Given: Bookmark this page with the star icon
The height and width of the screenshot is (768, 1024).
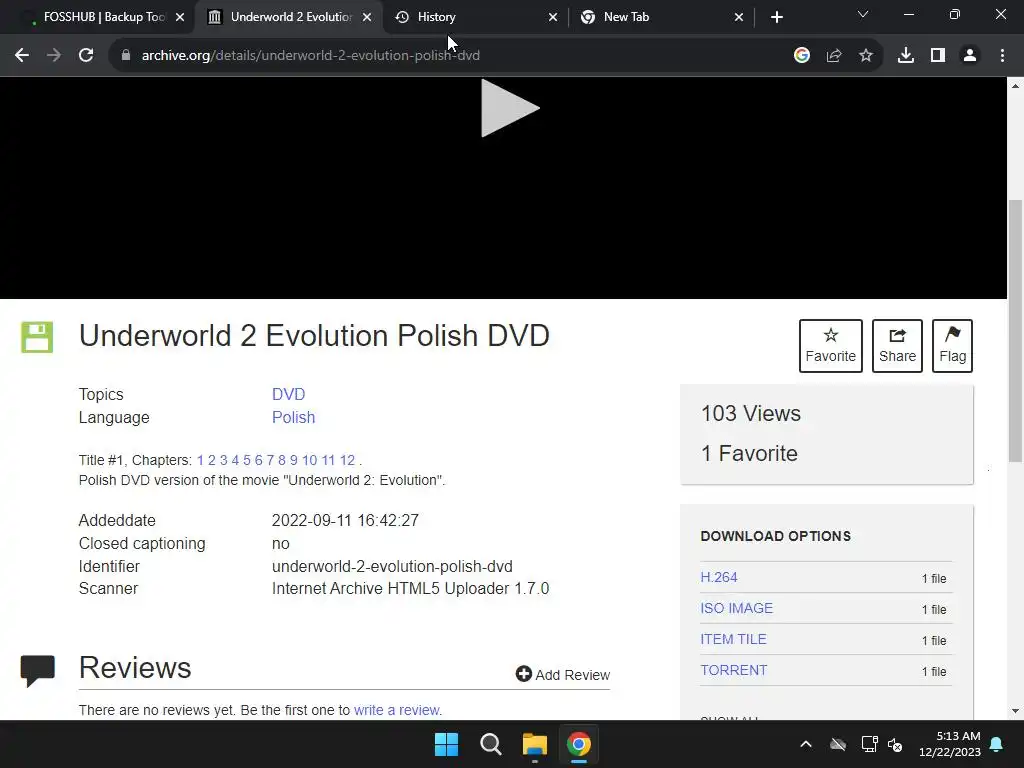Looking at the screenshot, I should click(x=866, y=56).
